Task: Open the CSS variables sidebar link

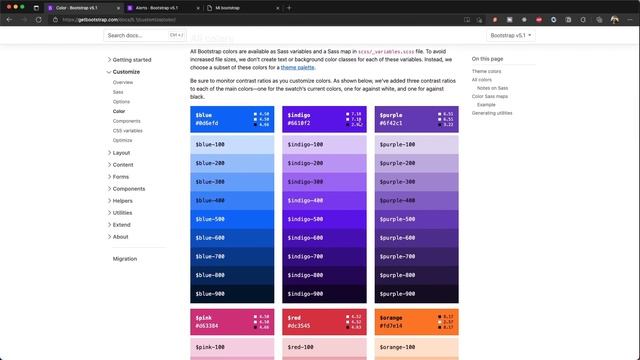Action: [127, 131]
